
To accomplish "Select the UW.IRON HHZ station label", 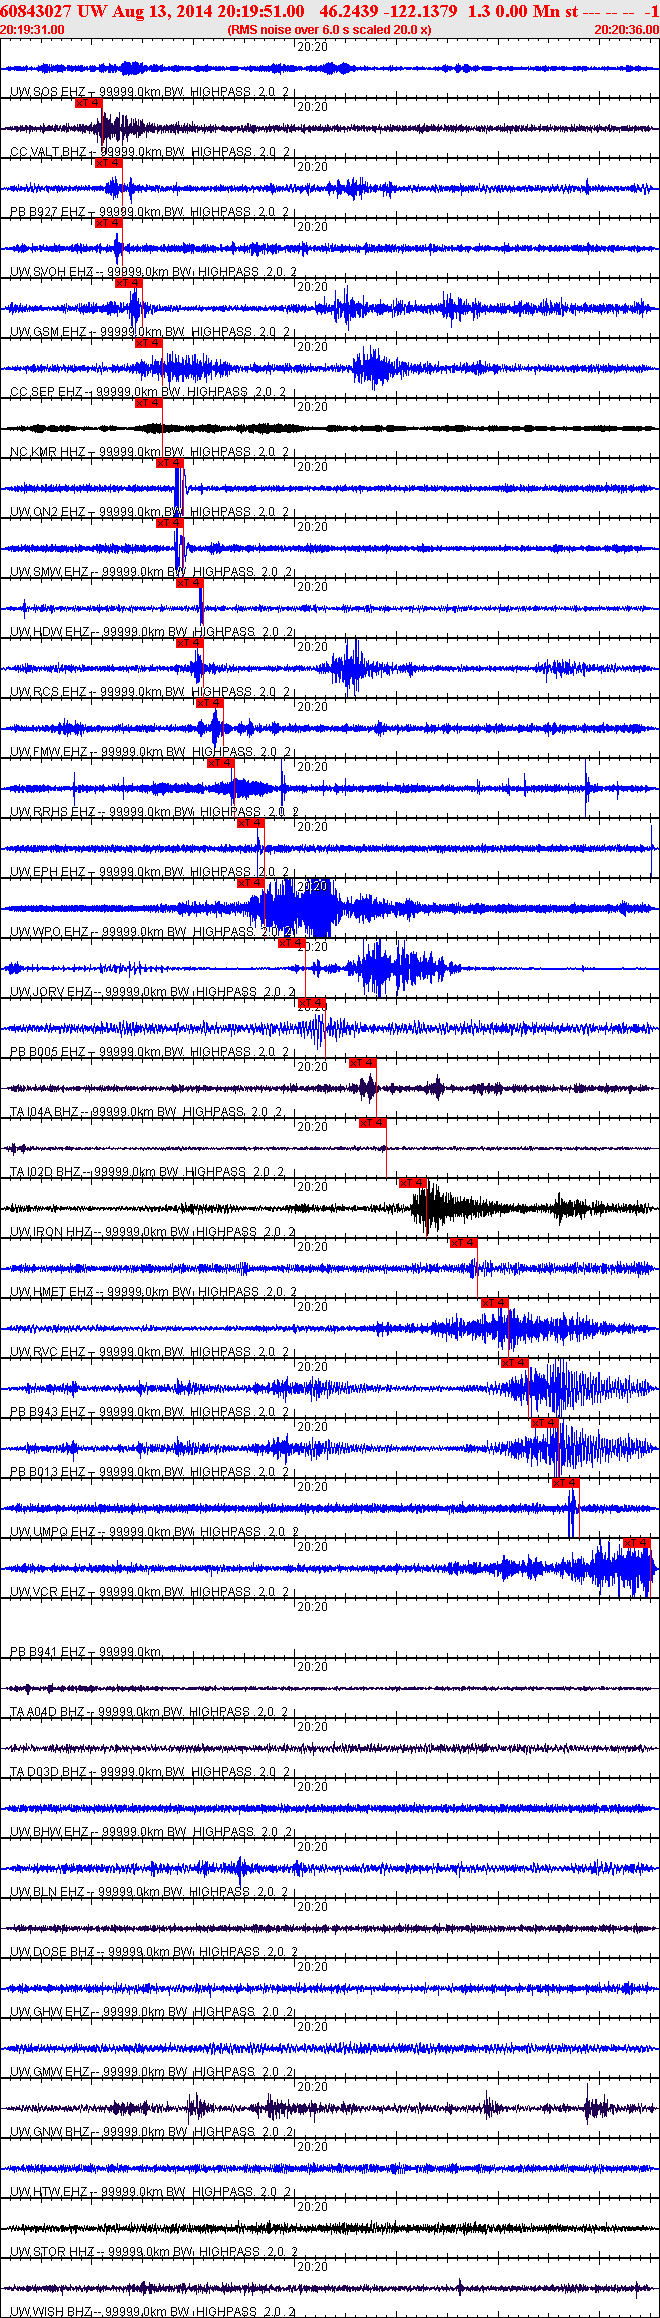I will point(50,1232).
